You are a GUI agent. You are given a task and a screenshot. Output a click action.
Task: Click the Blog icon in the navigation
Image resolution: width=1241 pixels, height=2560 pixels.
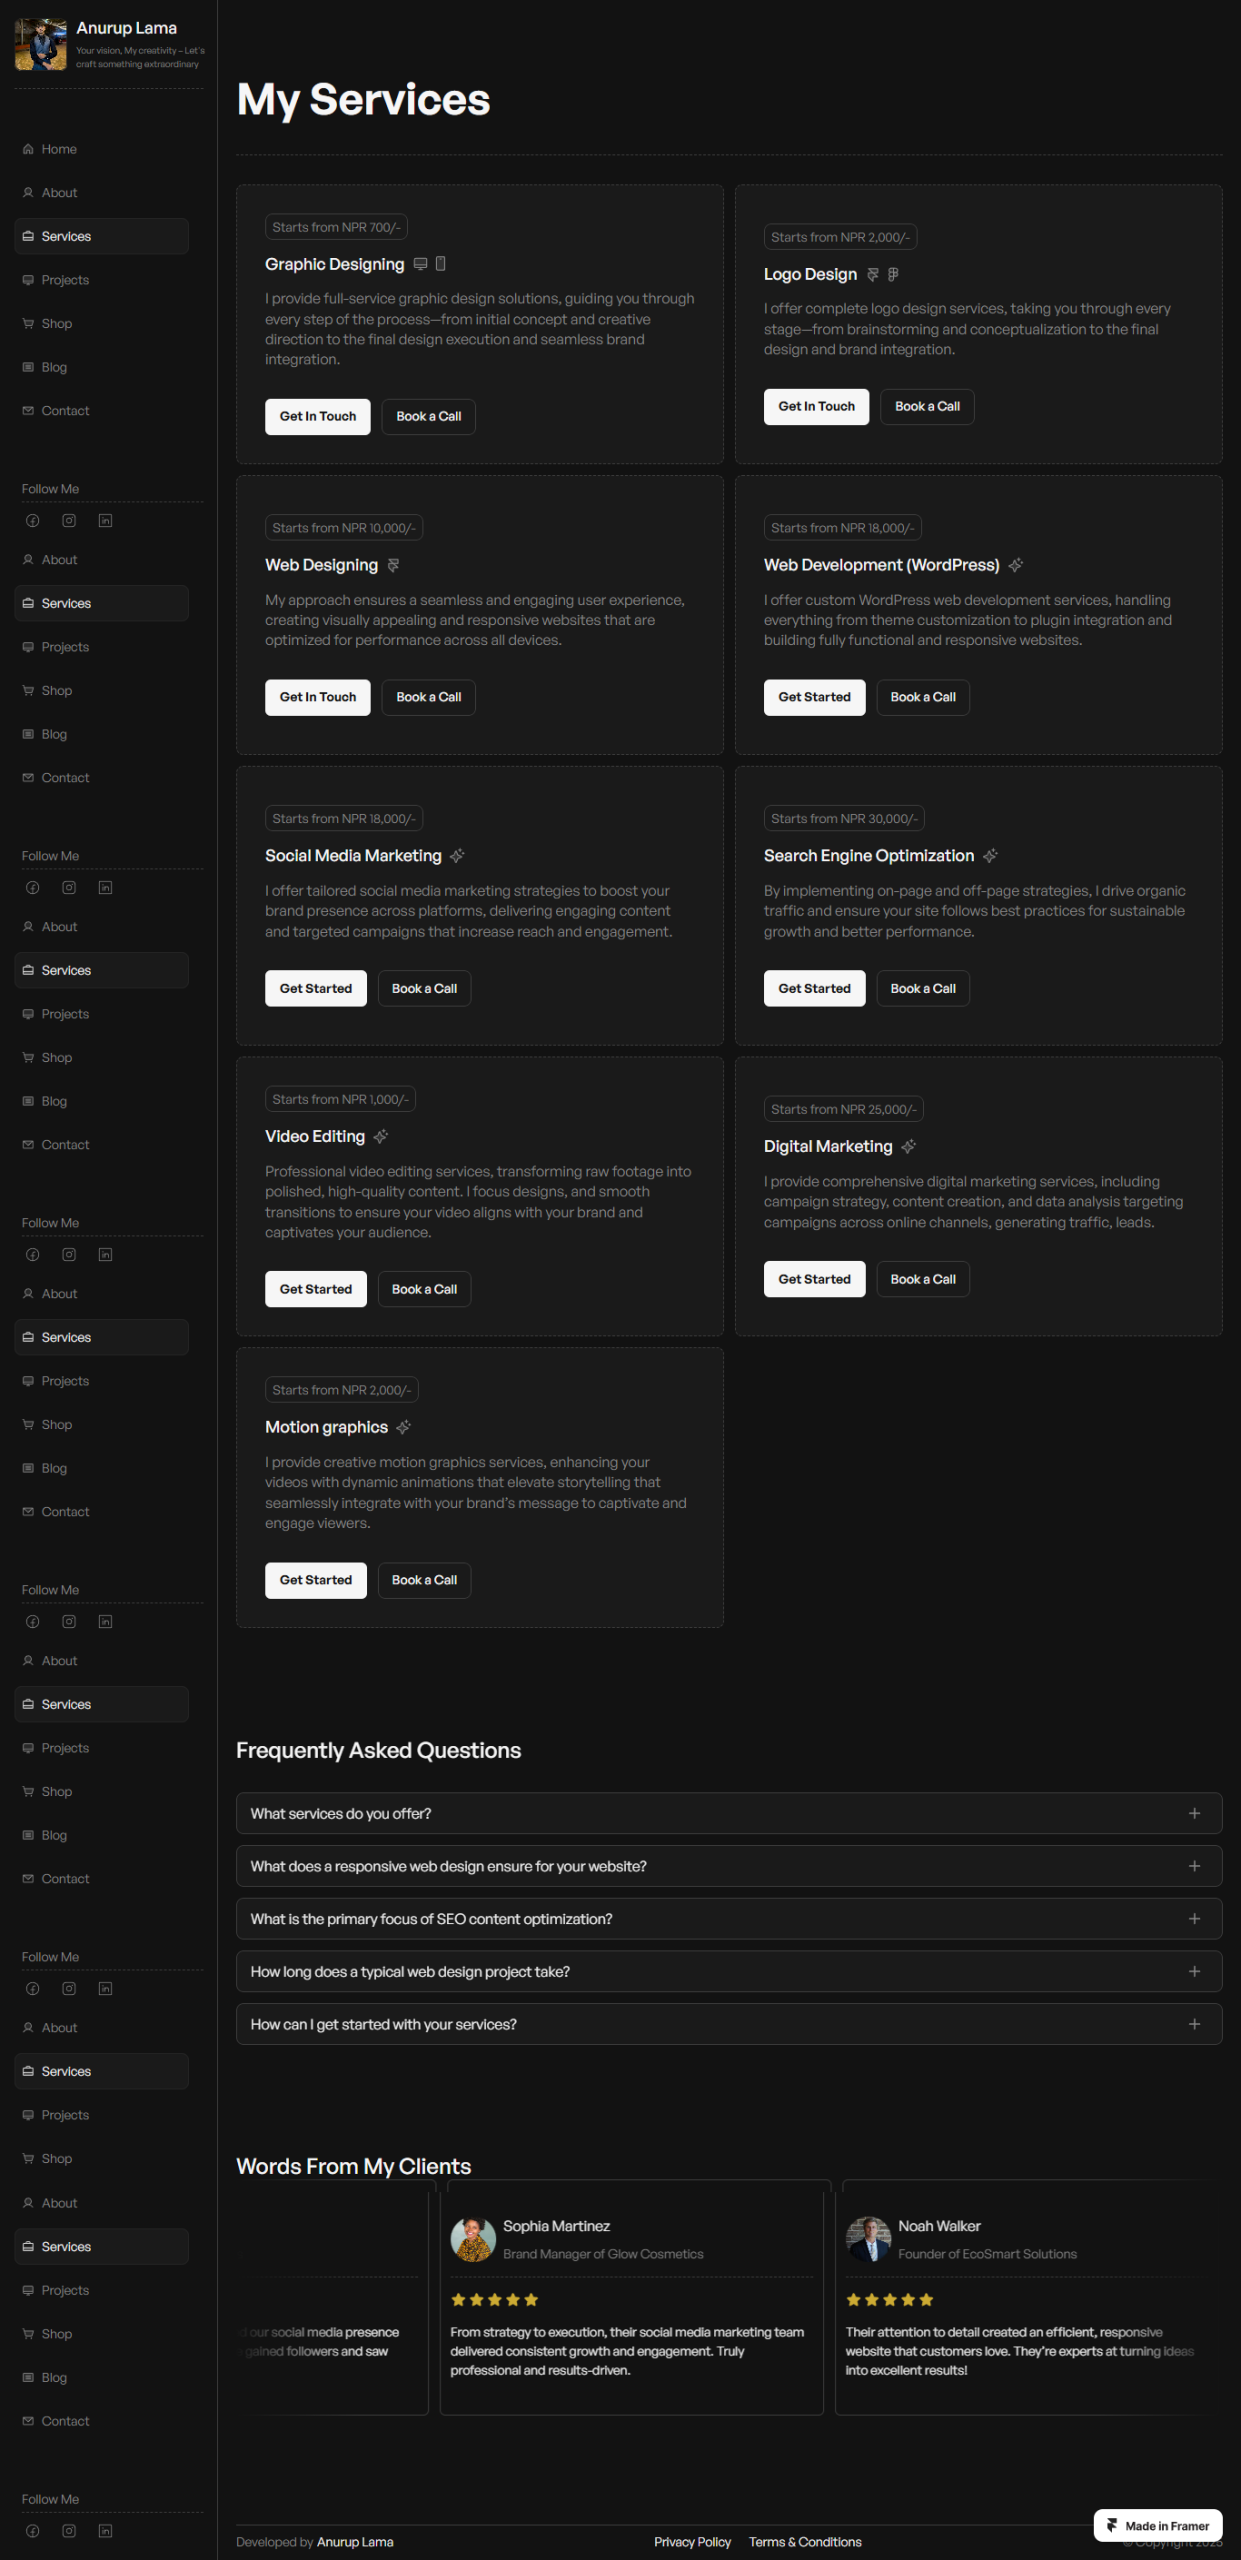[x=28, y=367]
